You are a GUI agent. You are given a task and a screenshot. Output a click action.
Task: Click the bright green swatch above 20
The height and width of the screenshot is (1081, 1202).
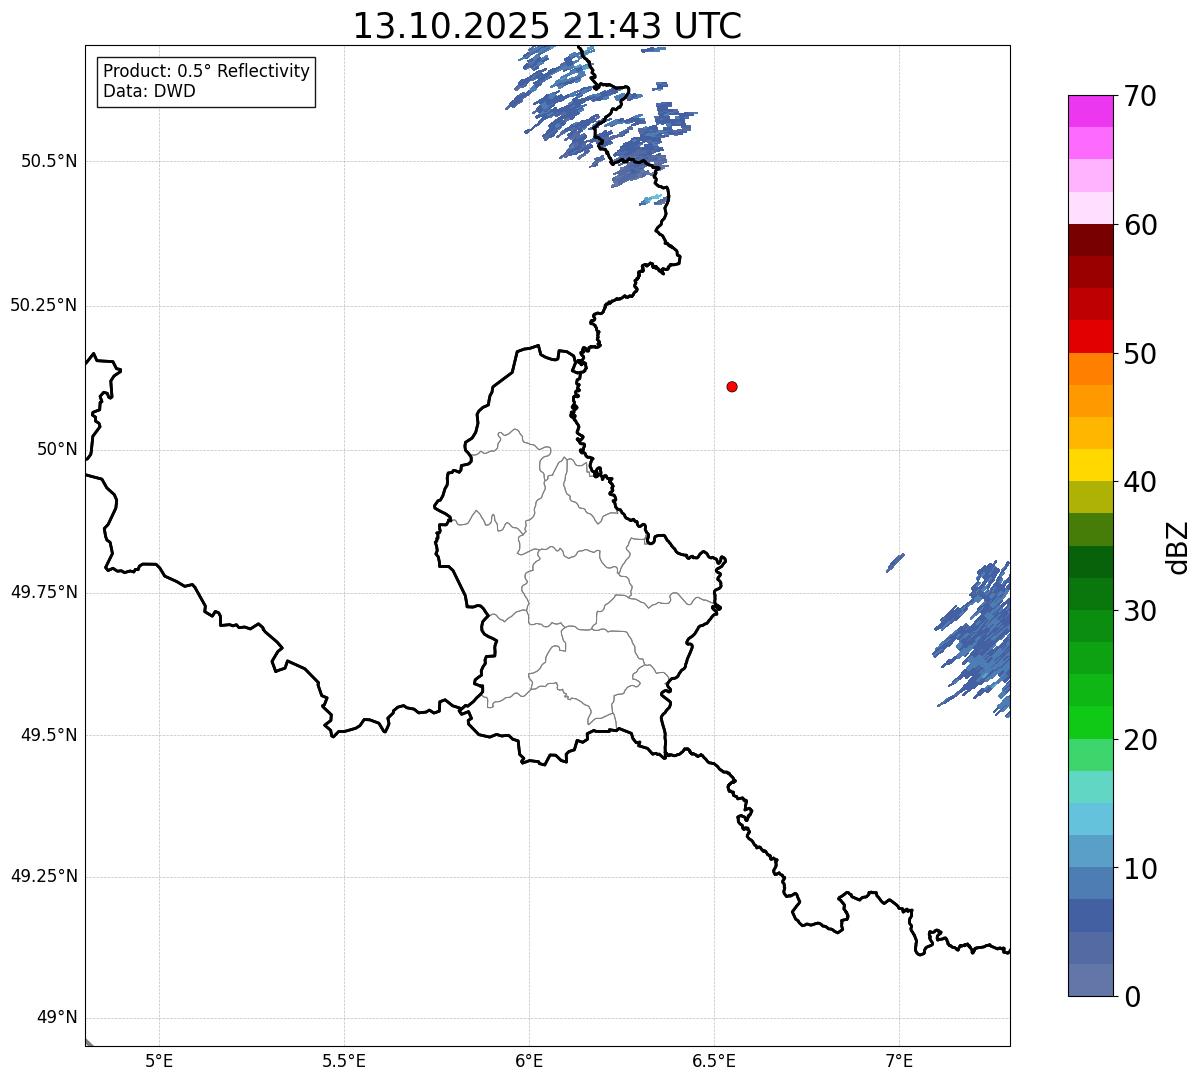(x=1091, y=722)
